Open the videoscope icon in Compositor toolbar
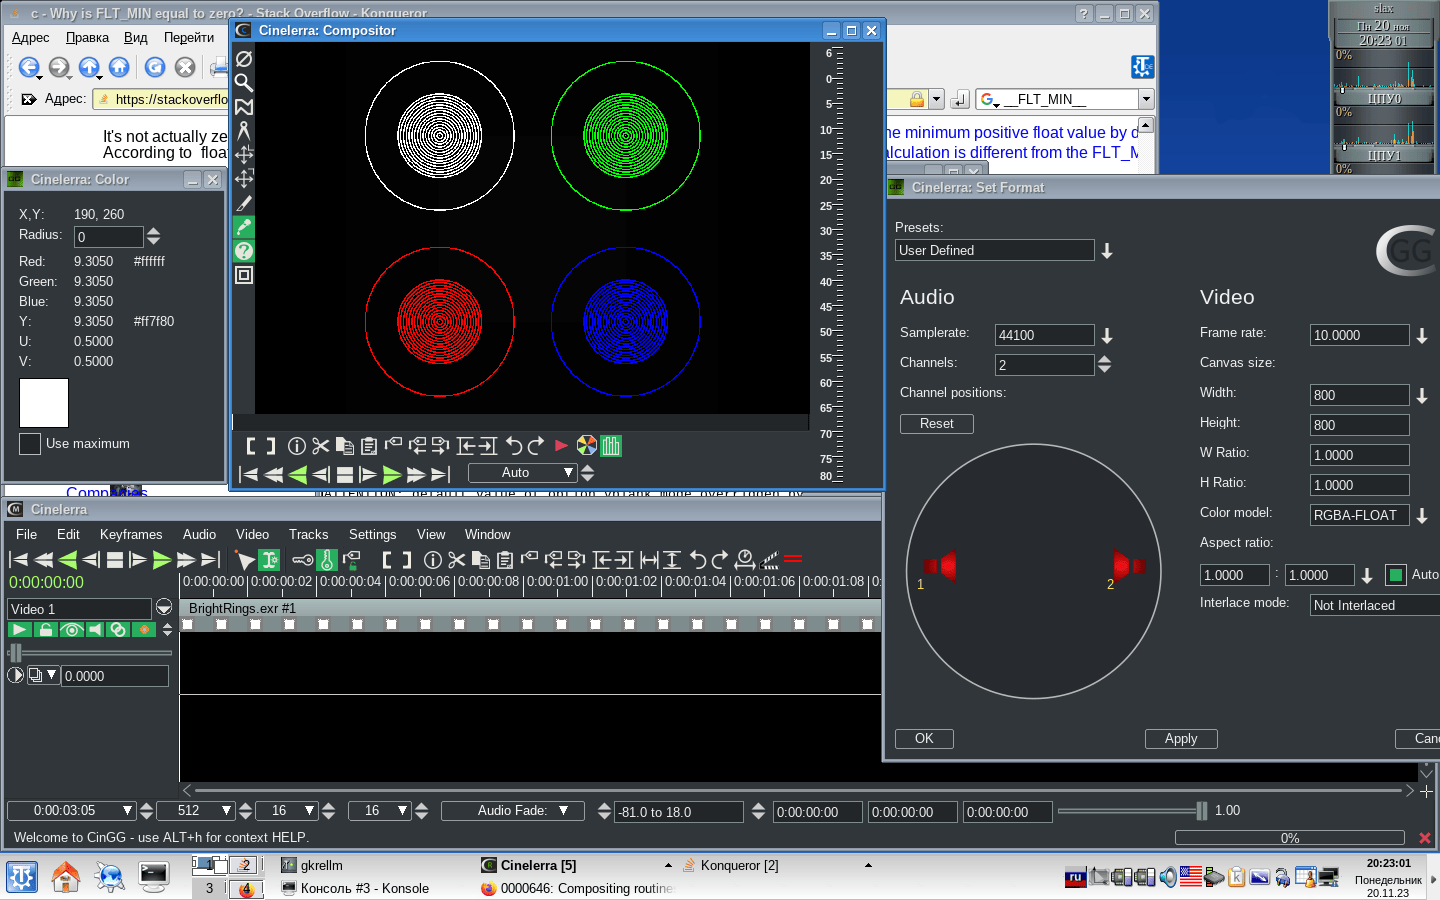The height and width of the screenshot is (900, 1440). pyautogui.click(x=611, y=446)
